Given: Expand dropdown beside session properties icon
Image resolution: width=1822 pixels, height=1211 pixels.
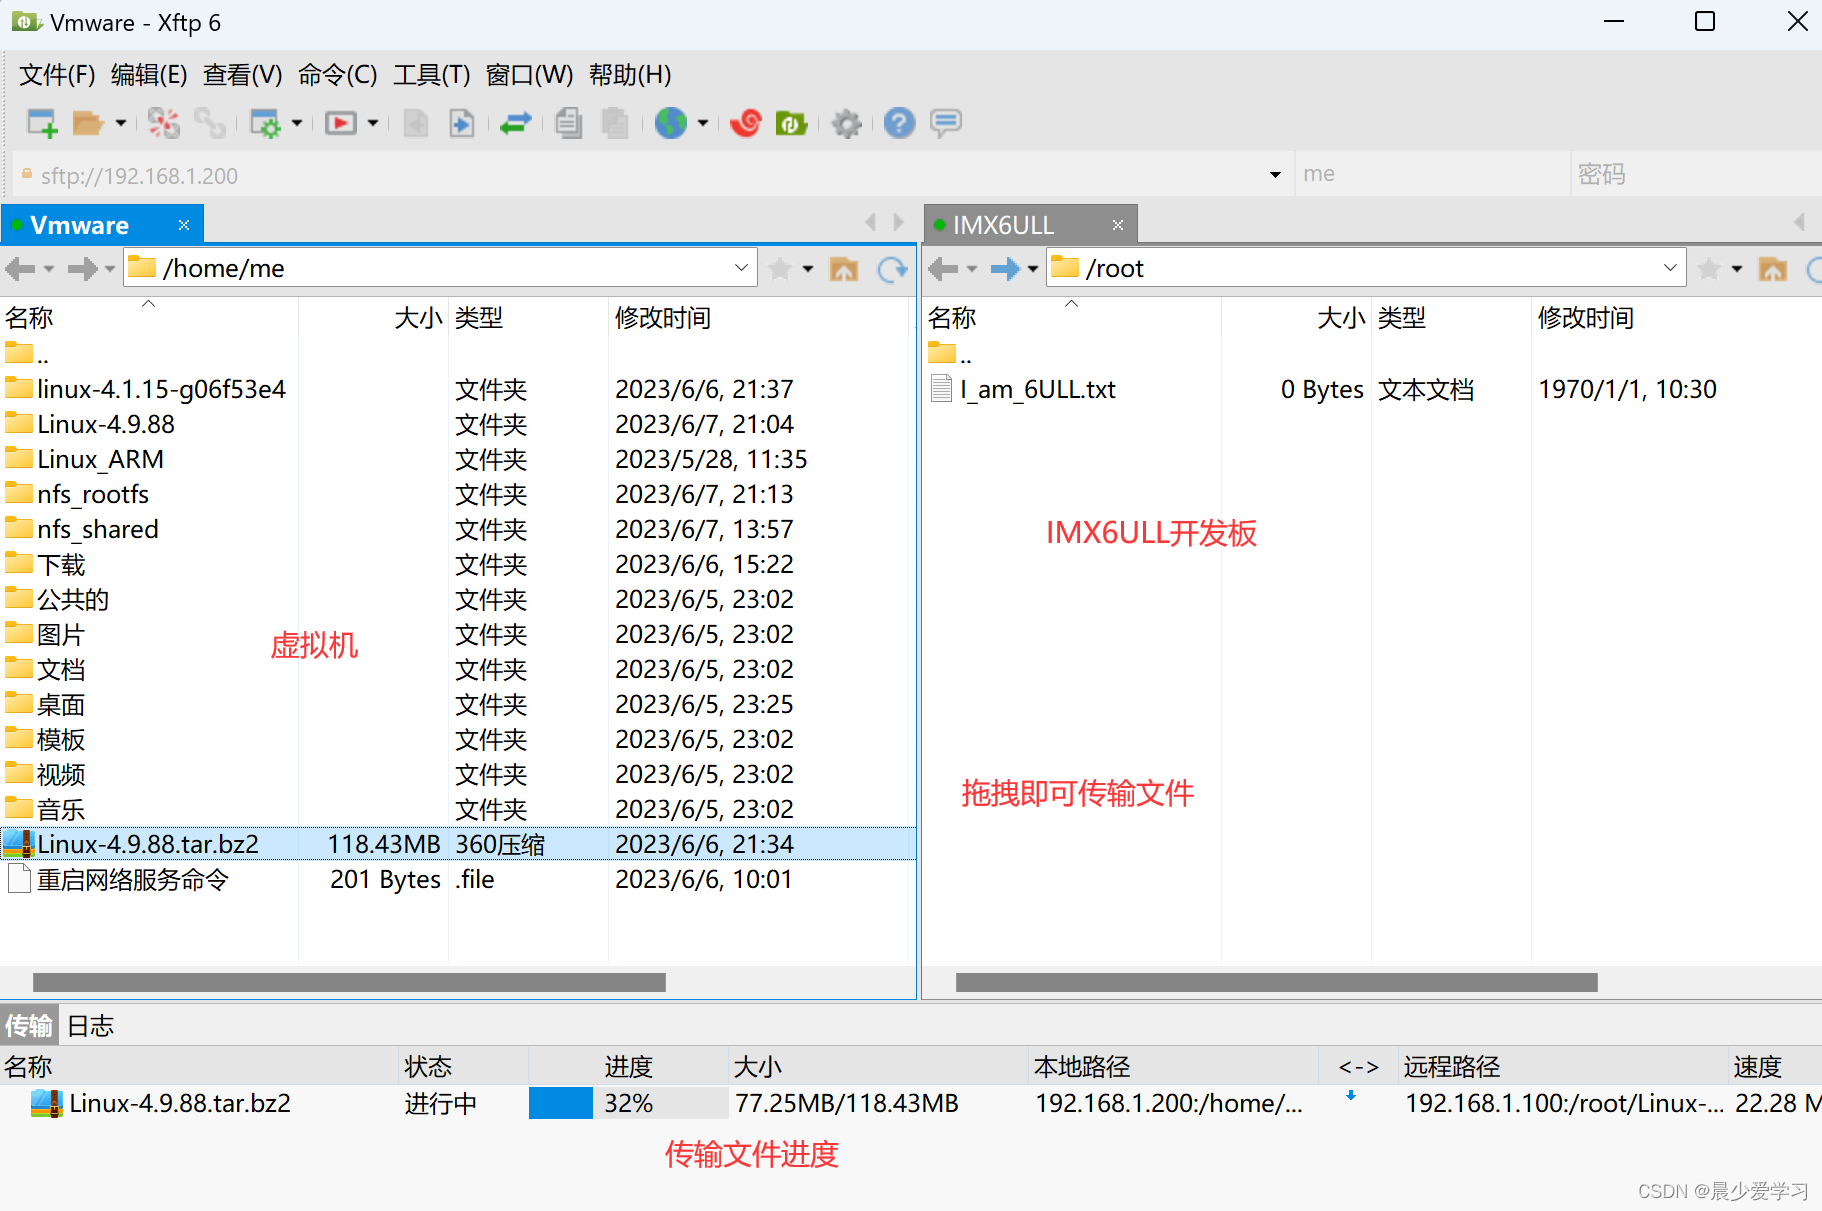Looking at the screenshot, I should 297,123.
